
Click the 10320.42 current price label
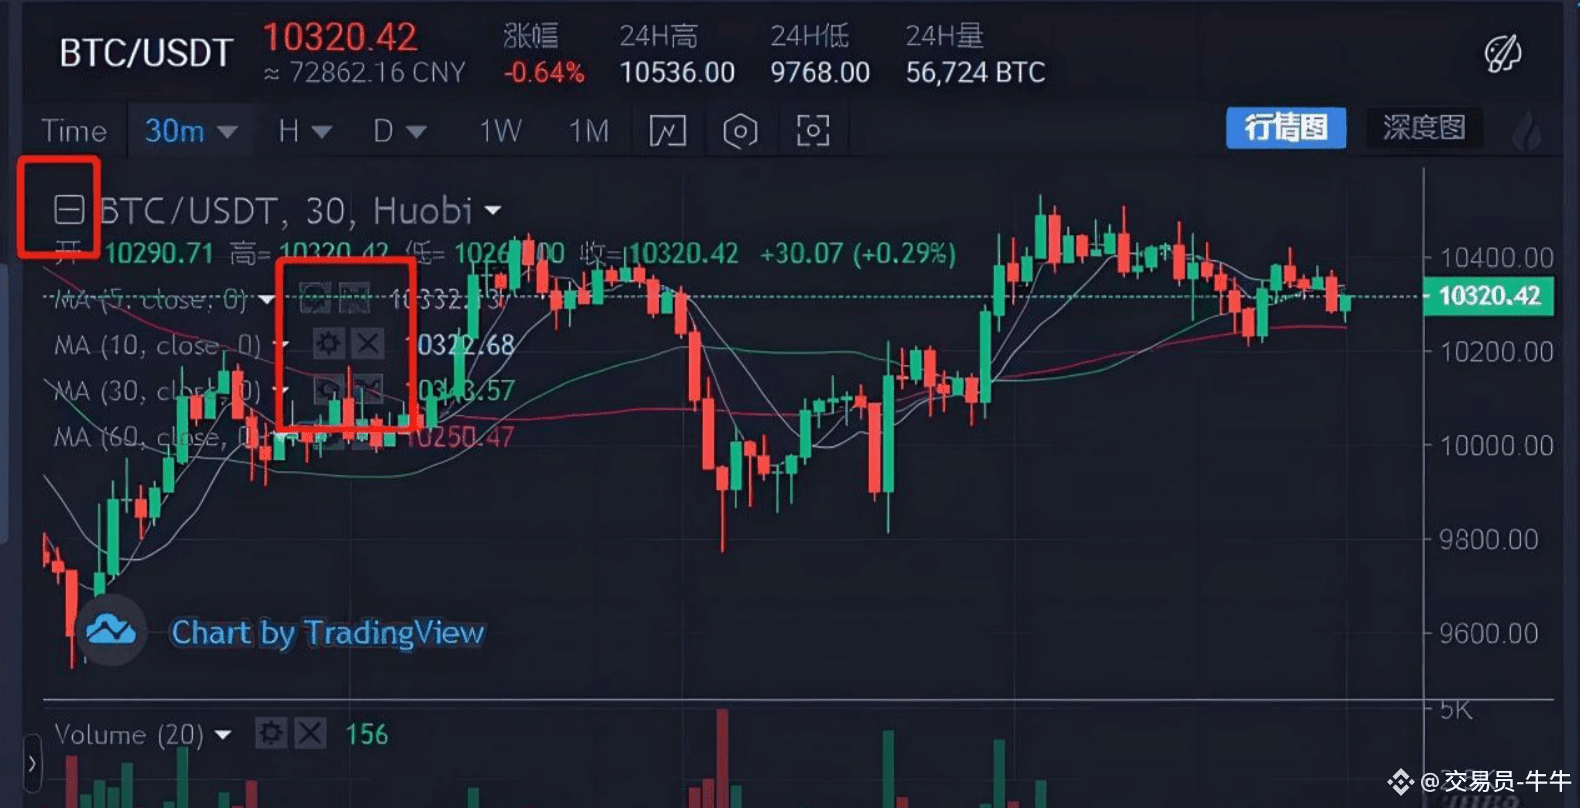tap(1488, 296)
